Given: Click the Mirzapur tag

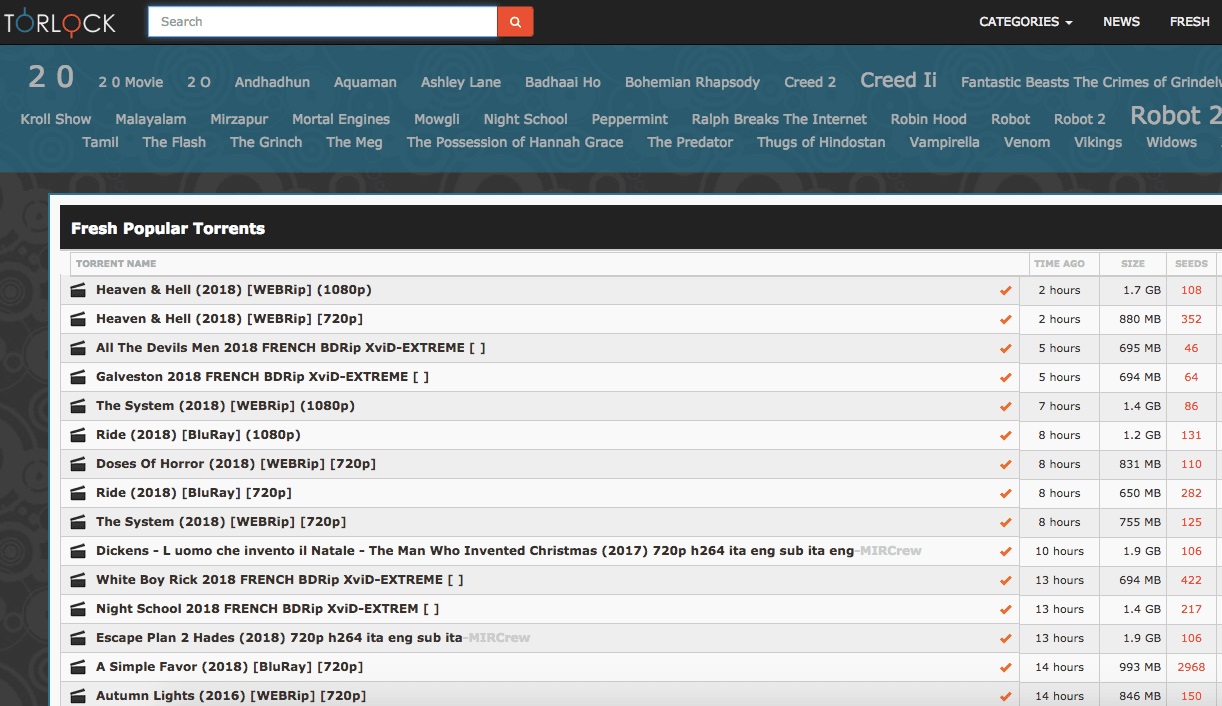Looking at the screenshot, I should 239,119.
